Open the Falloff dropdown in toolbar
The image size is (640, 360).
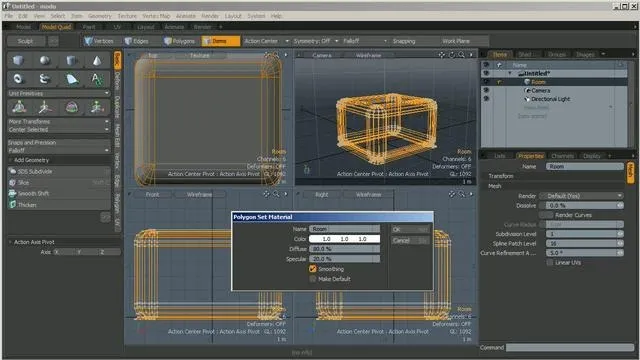pyautogui.click(x=364, y=41)
